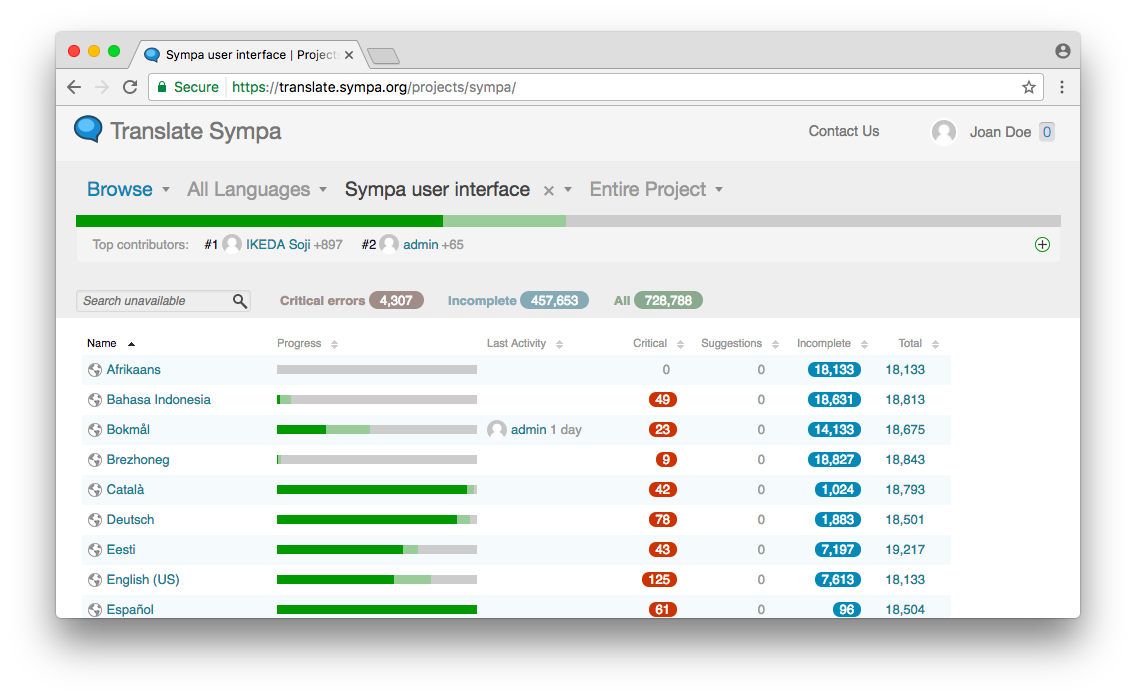Open the Català language
Image resolution: width=1136 pixels, height=698 pixels.
tap(125, 489)
